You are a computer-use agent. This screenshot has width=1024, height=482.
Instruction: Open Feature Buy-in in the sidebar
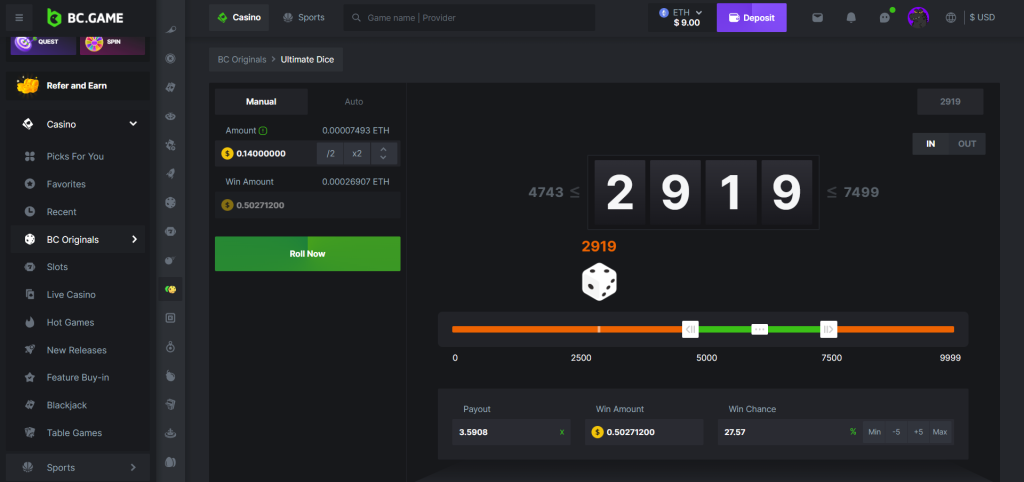click(78, 378)
